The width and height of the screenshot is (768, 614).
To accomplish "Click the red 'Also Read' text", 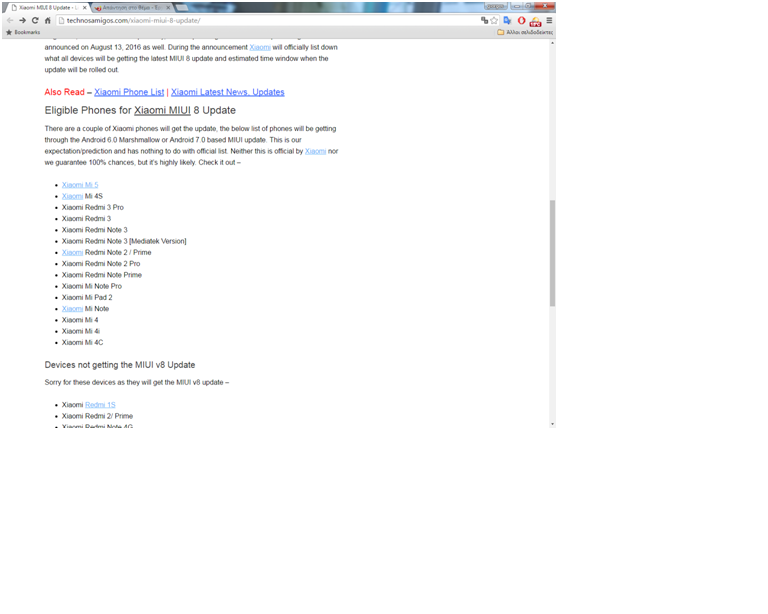I will pos(65,92).
